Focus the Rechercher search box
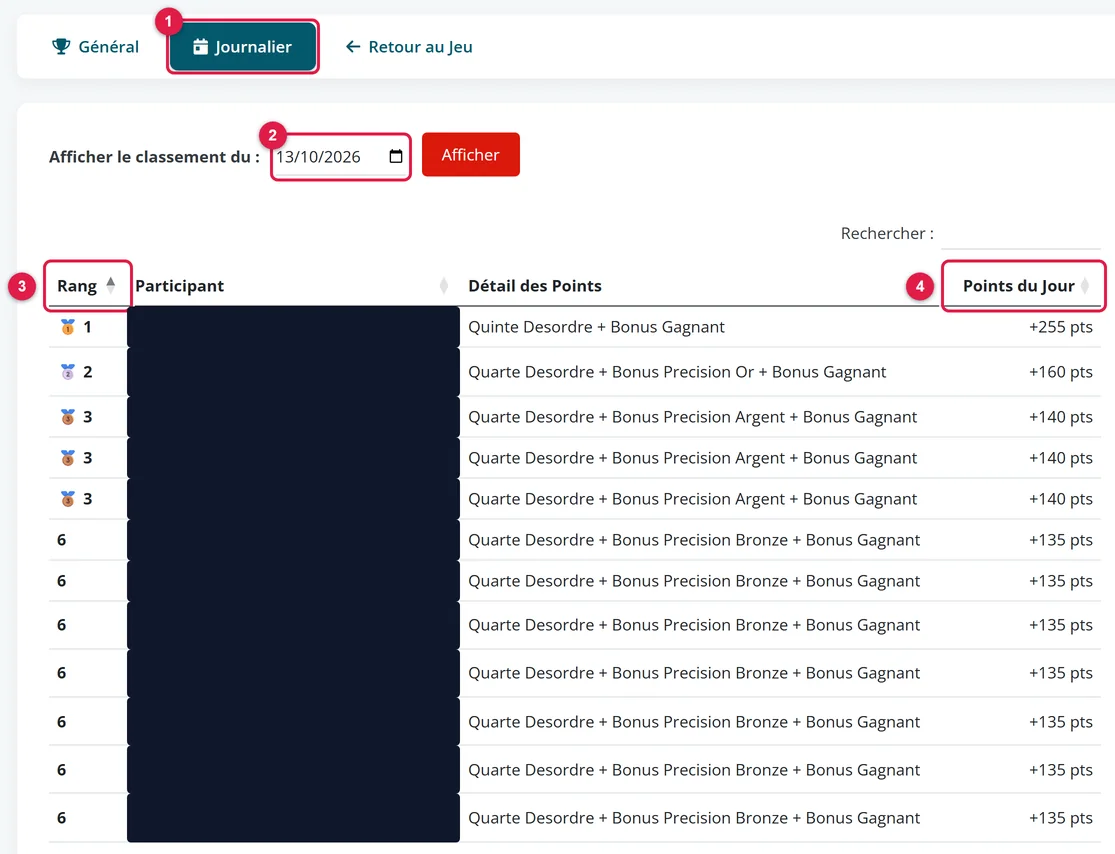 tap(1020, 234)
